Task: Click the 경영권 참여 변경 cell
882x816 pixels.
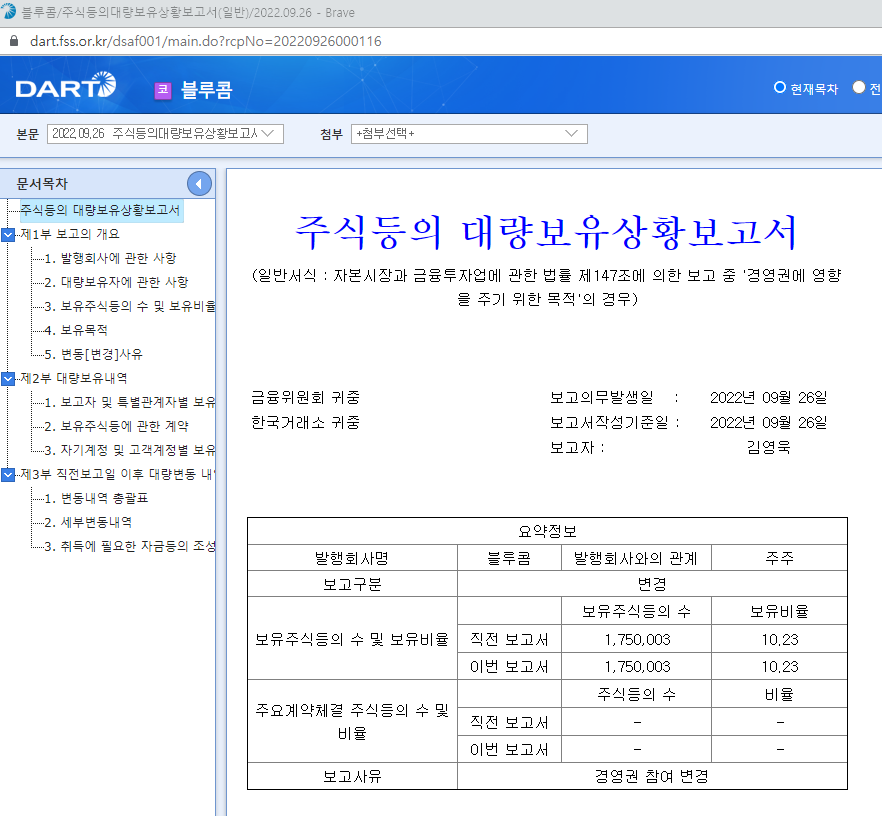Action: 652,776
